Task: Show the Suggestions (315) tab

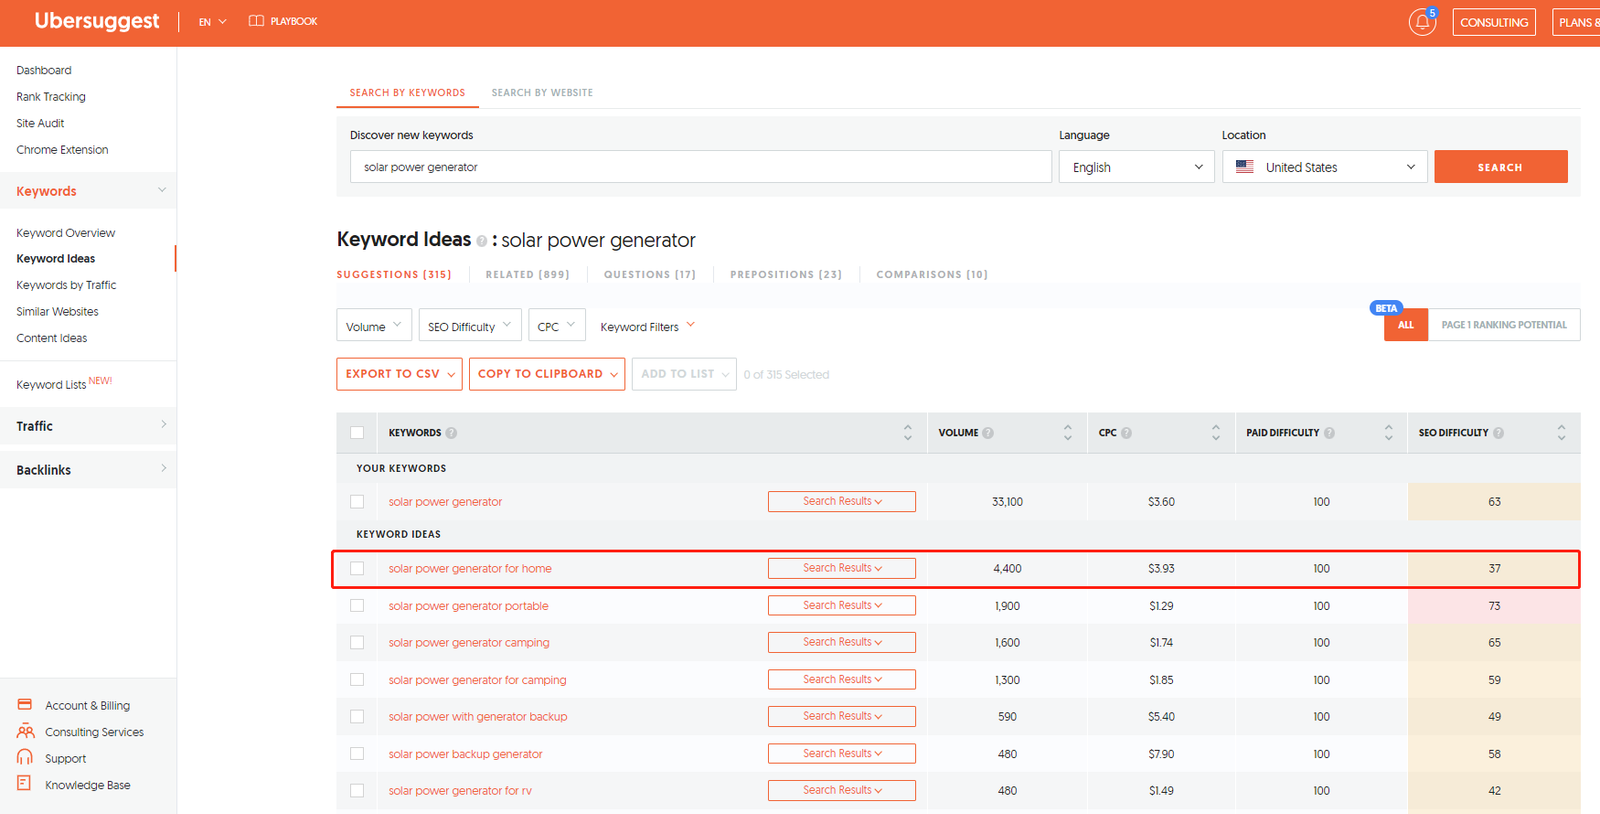Action: coord(394,275)
